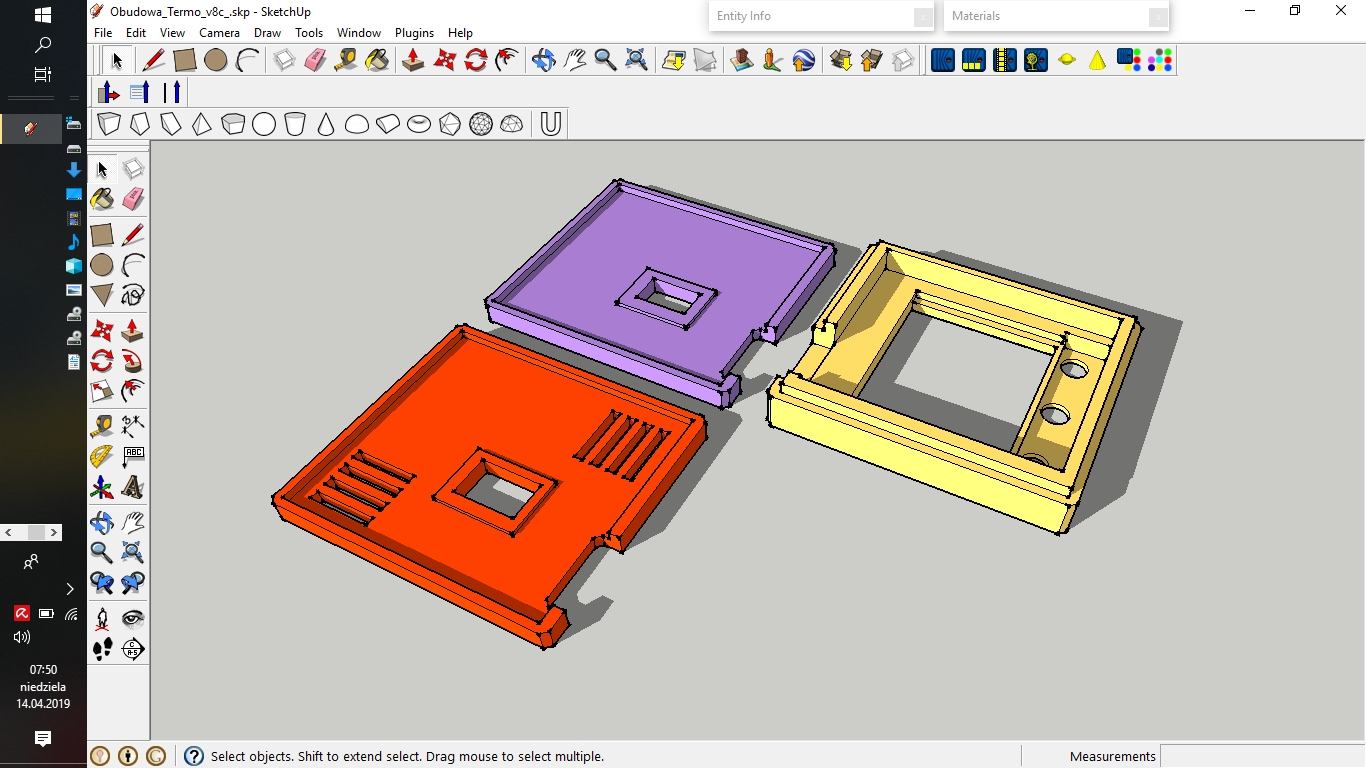Open Task View on the taskbar
The width and height of the screenshot is (1366, 768).
coord(43,75)
